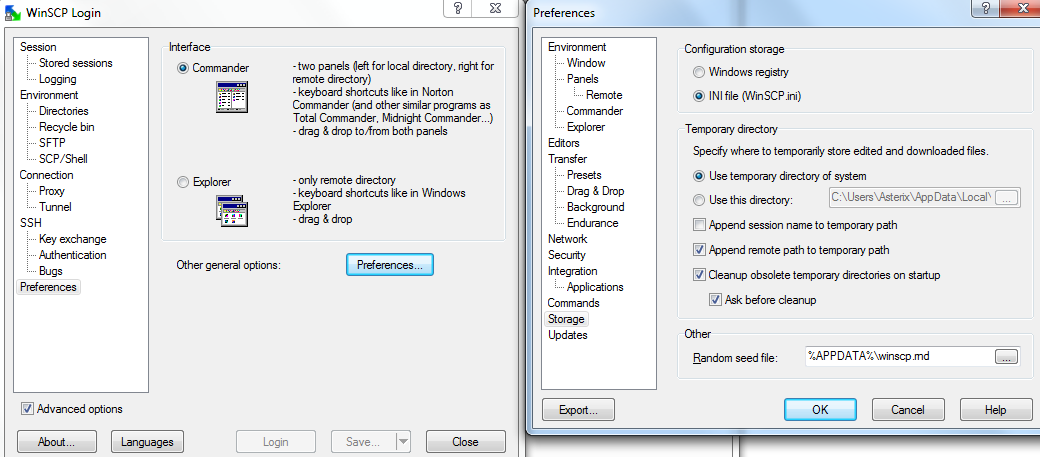The width and height of the screenshot is (1040, 457).
Task: Open the Languages button
Action: coord(147,442)
